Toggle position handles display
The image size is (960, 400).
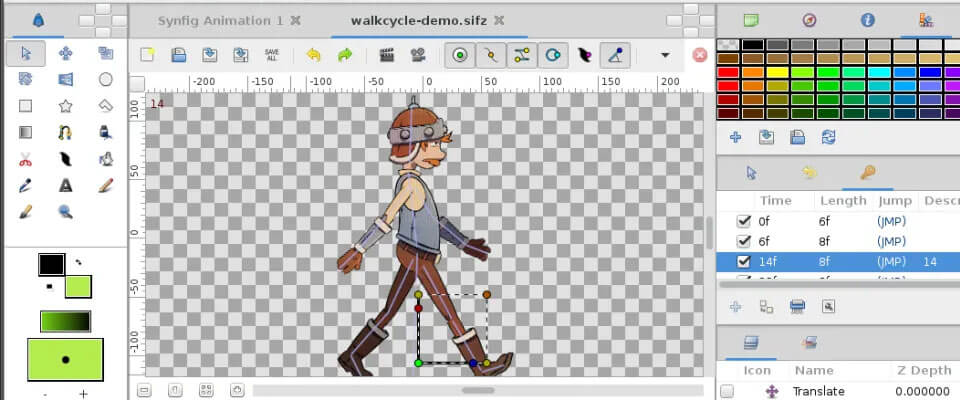tap(460, 55)
